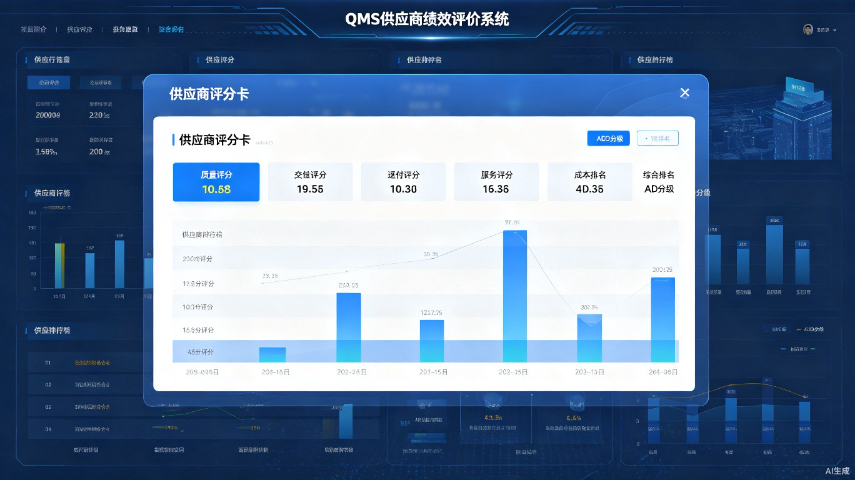Select the 成本排名 score card

589,182
